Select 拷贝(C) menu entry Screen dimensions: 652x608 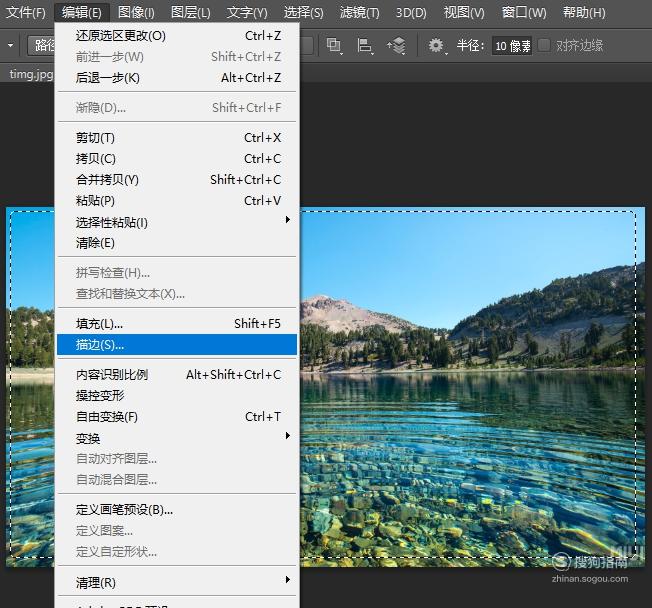pos(177,159)
